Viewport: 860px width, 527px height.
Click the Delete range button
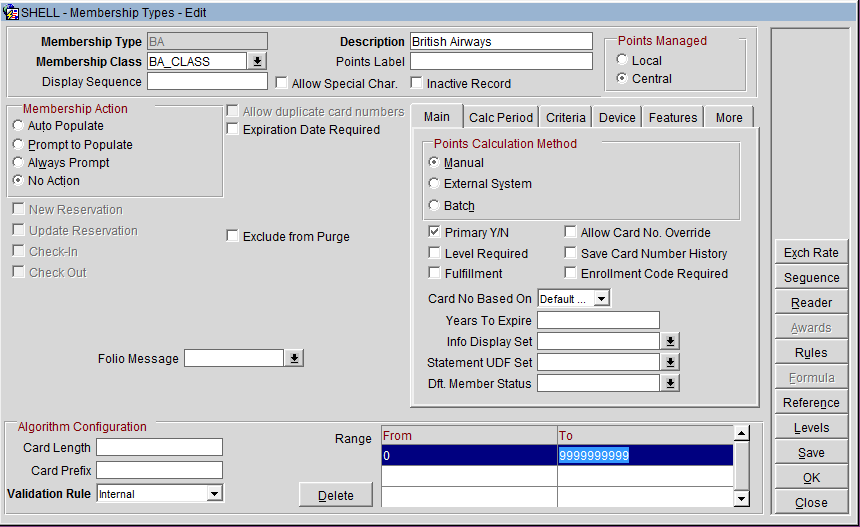point(336,495)
